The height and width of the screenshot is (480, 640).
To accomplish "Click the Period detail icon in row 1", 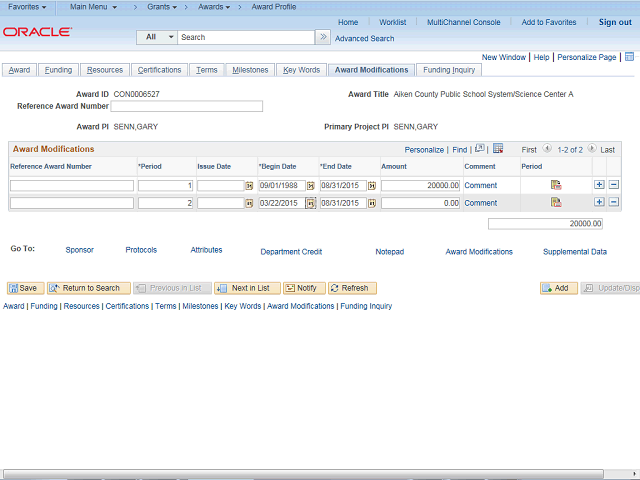I will (x=556, y=185).
